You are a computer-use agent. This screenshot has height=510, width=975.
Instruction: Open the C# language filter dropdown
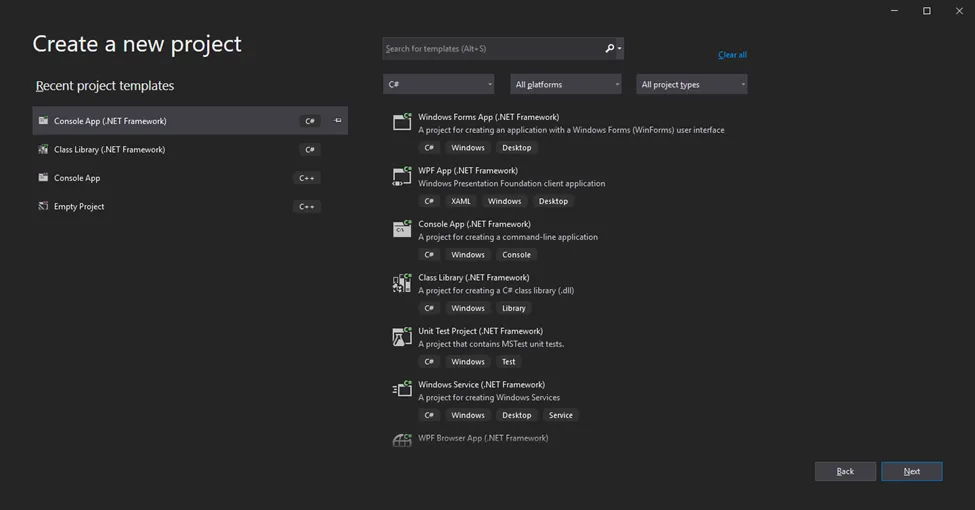point(438,85)
